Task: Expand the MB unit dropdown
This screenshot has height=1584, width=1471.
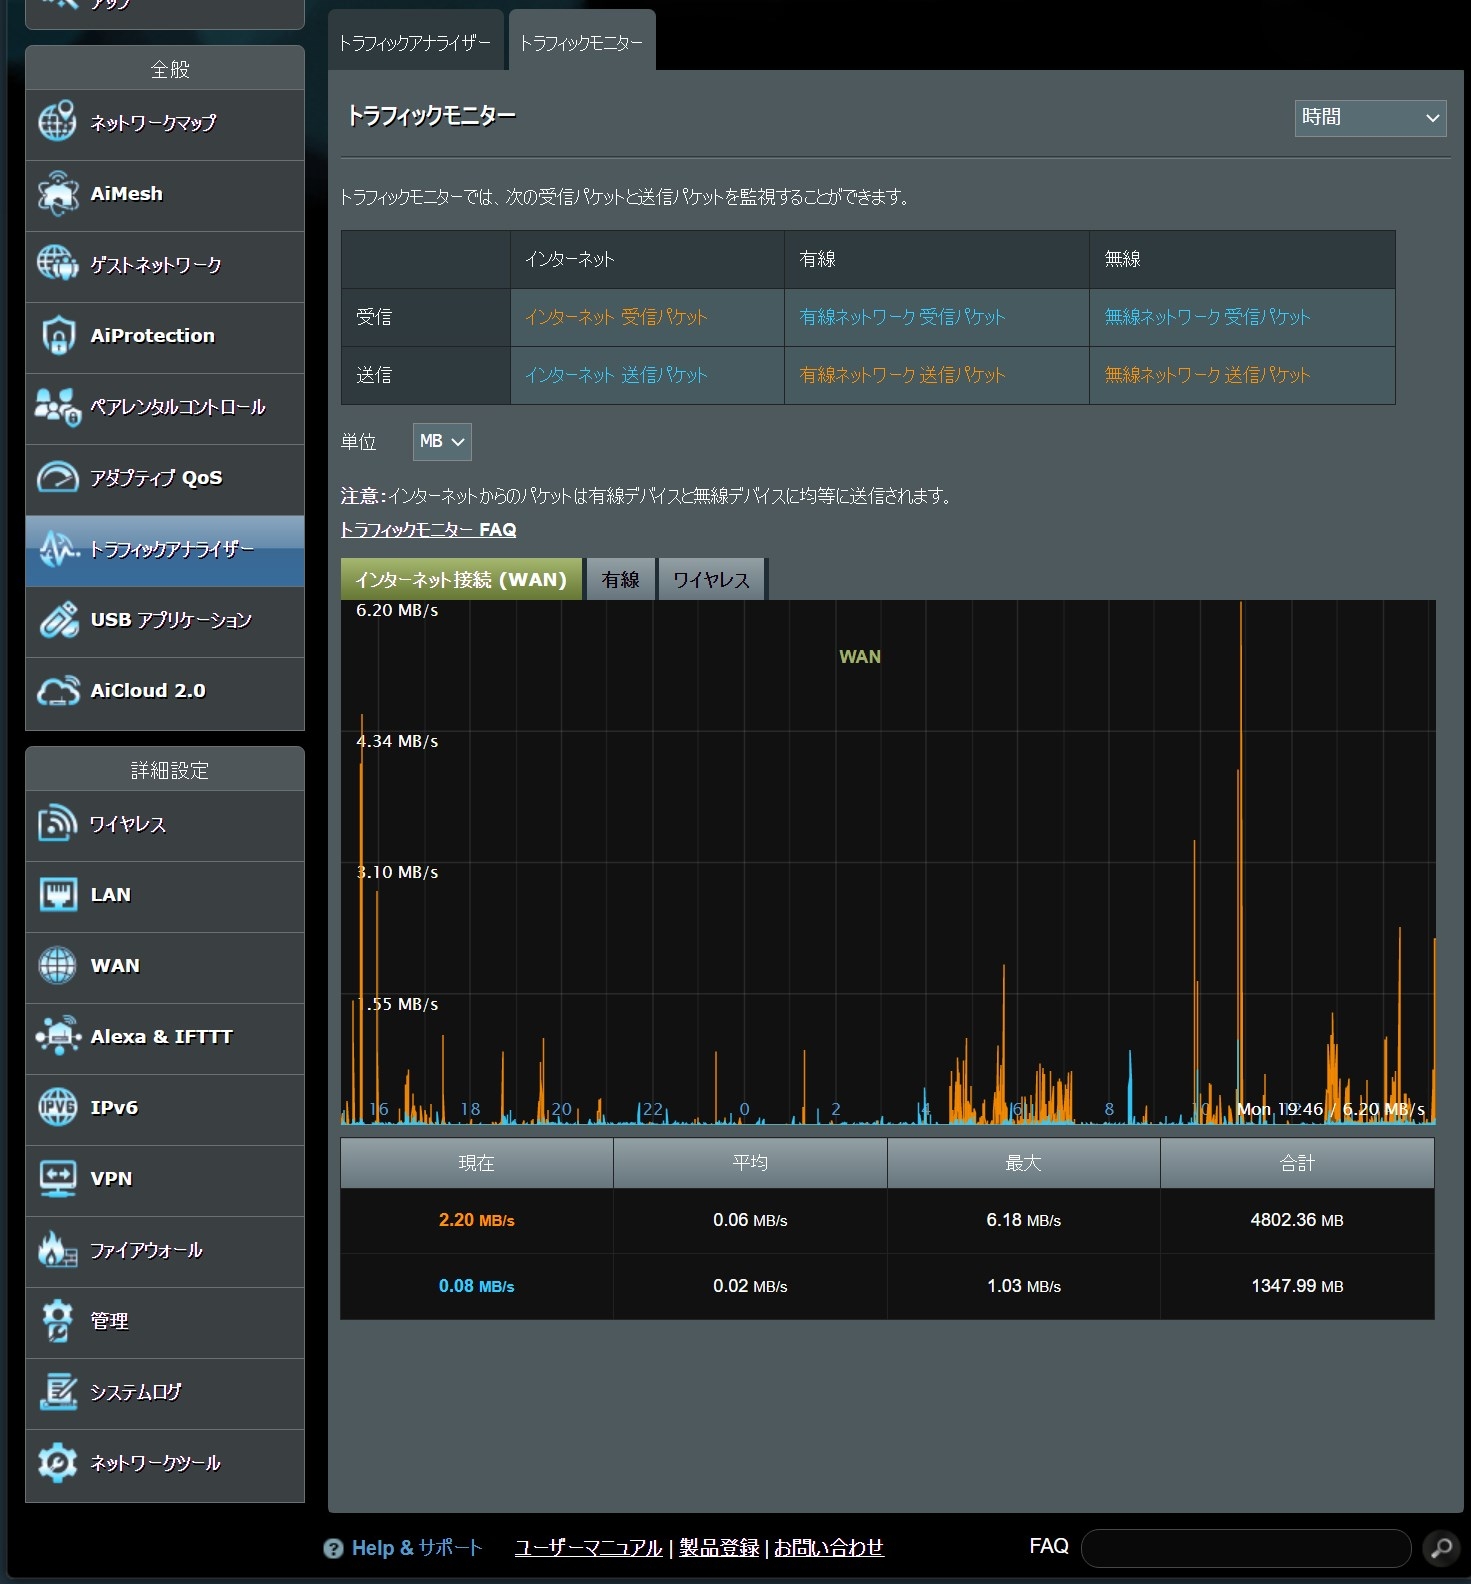Action: click(x=441, y=441)
